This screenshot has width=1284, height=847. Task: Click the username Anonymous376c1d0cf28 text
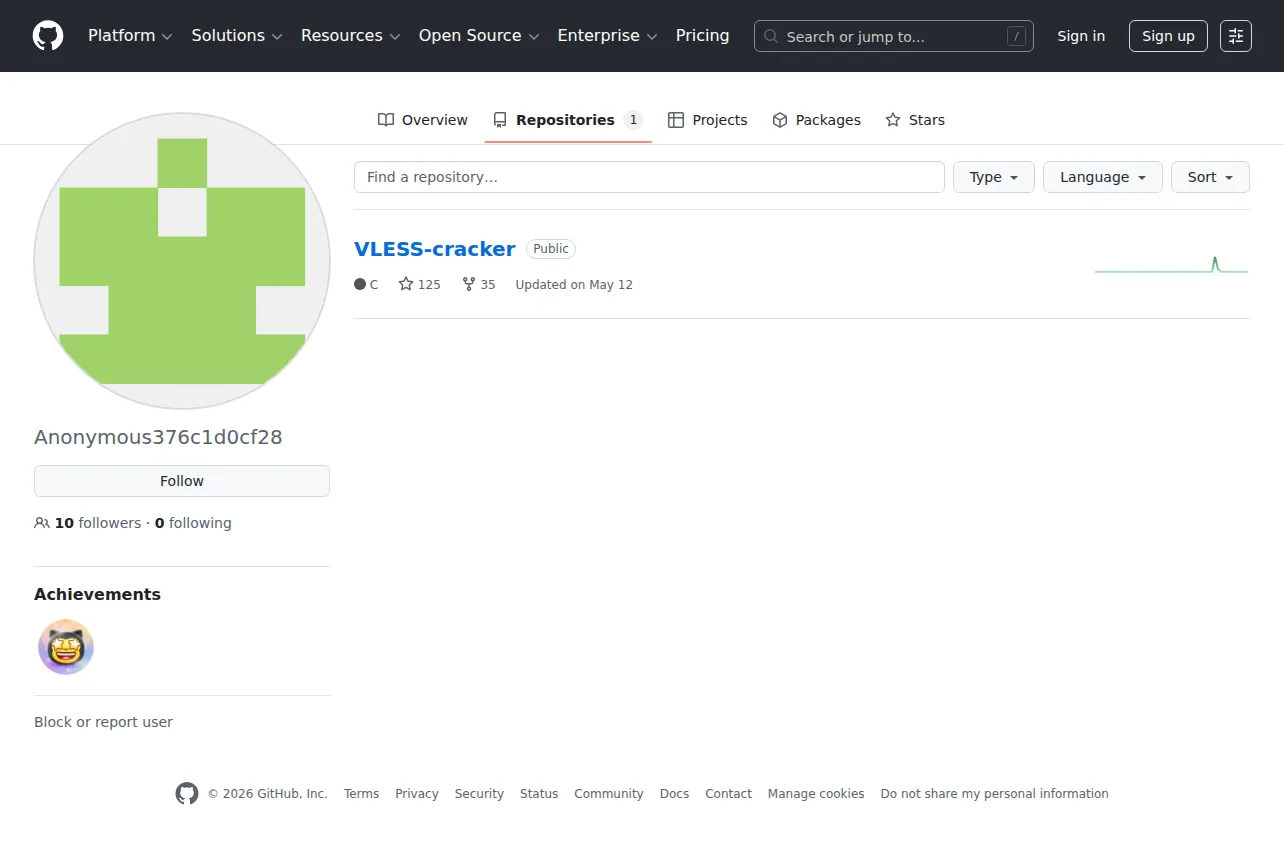pos(158,437)
